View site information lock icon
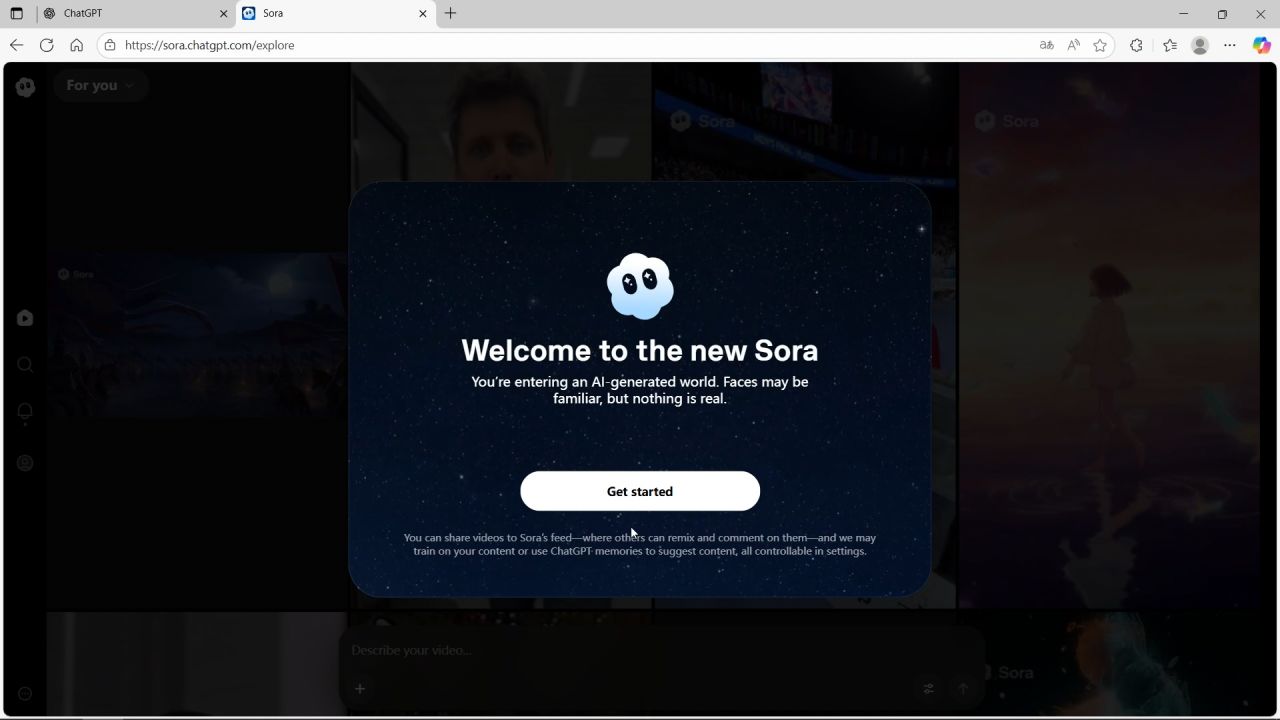Viewport: 1280px width, 720px height. click(x=110, y=45)
